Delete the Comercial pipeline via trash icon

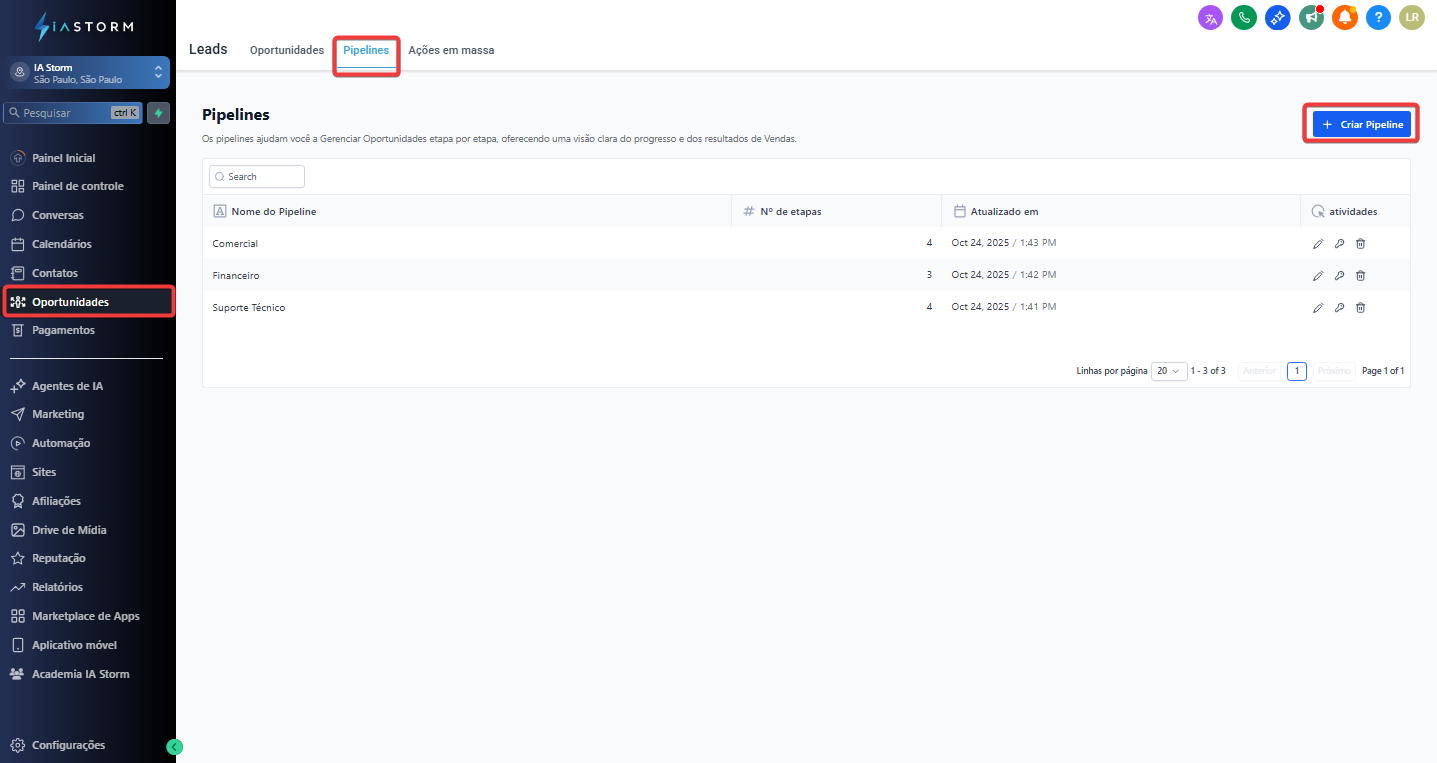[1360, 243]
